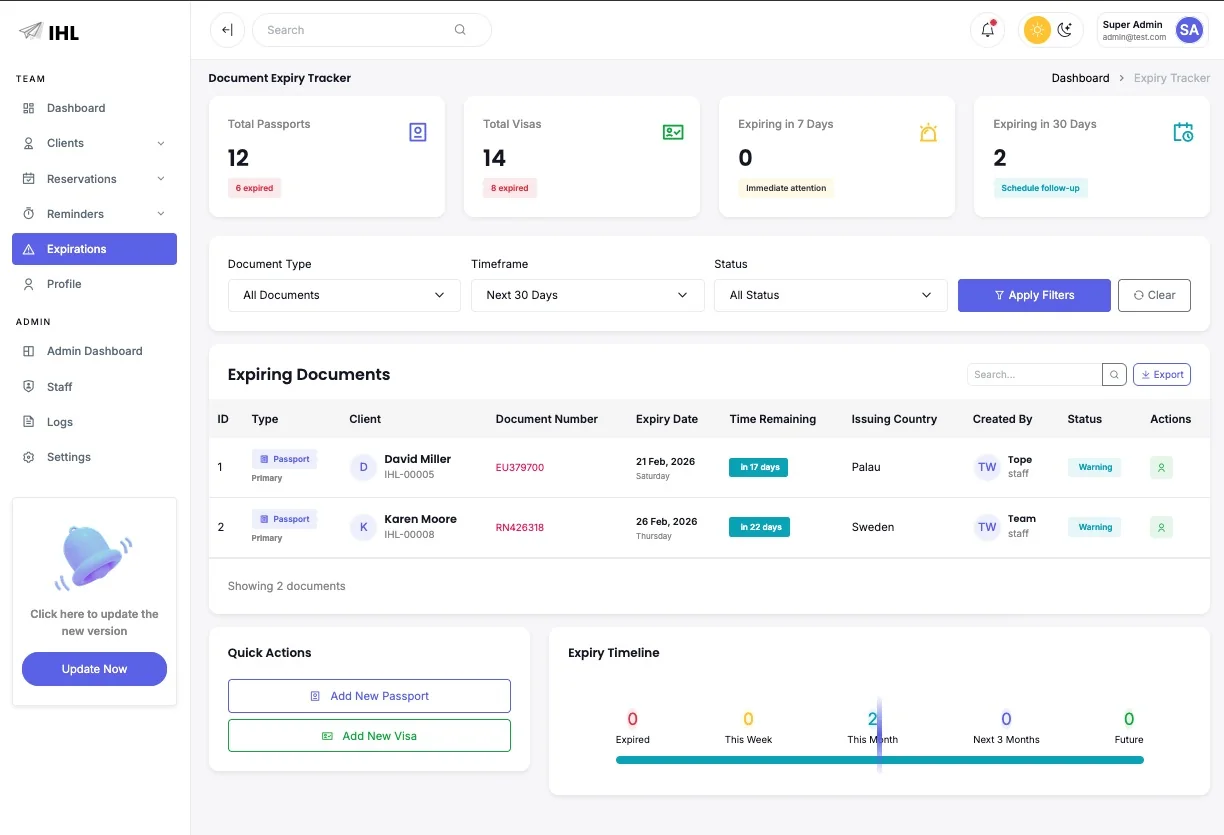Open the Timeframe dropdown

click(x=587, y=295)
